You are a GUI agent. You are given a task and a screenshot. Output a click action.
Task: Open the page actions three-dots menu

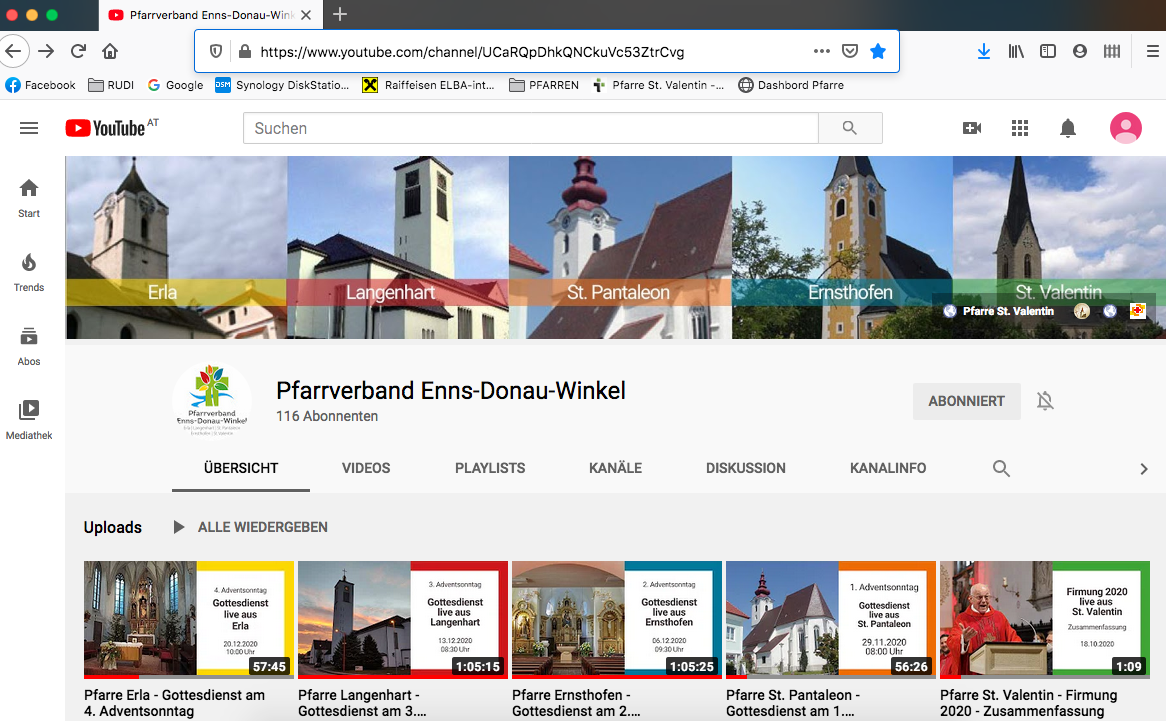pos(822,51)
